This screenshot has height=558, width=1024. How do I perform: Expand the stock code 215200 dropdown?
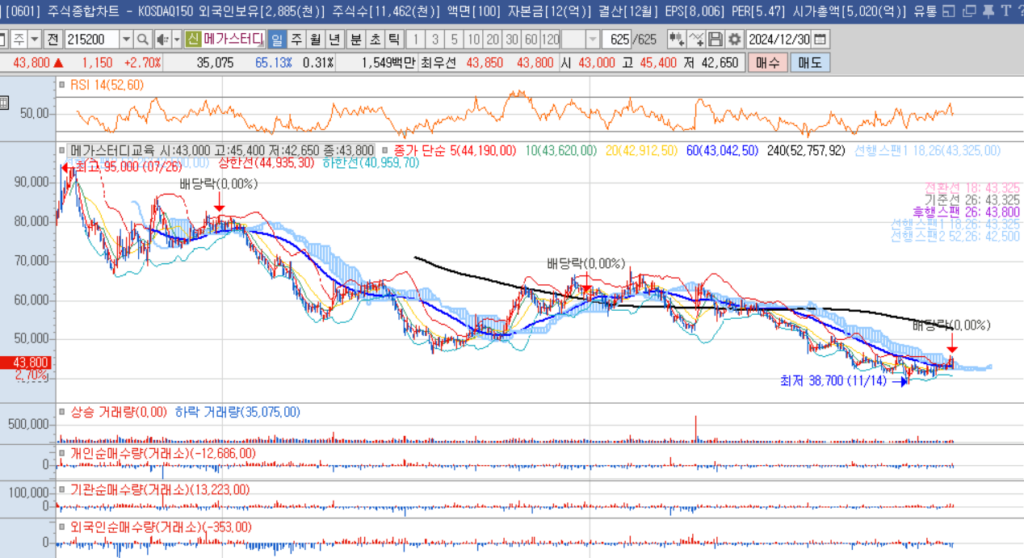click(x=126, y=39)
